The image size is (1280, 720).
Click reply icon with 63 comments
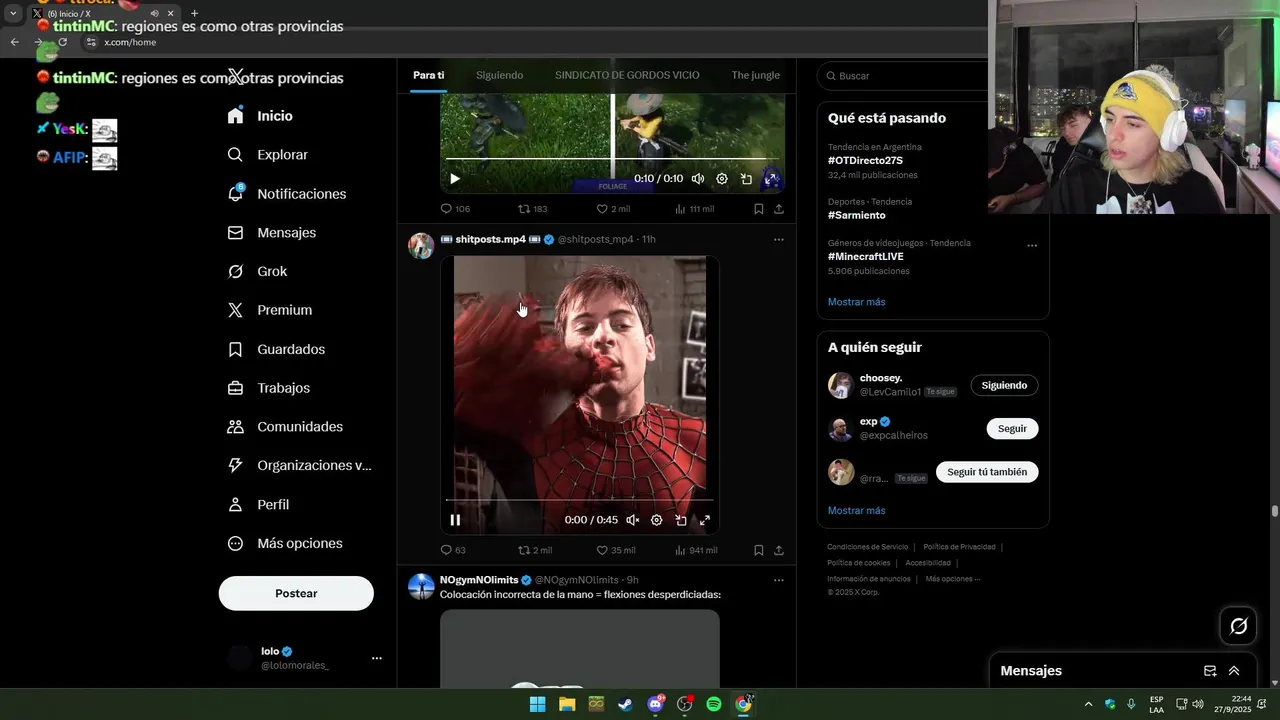(x=447, y=550)
